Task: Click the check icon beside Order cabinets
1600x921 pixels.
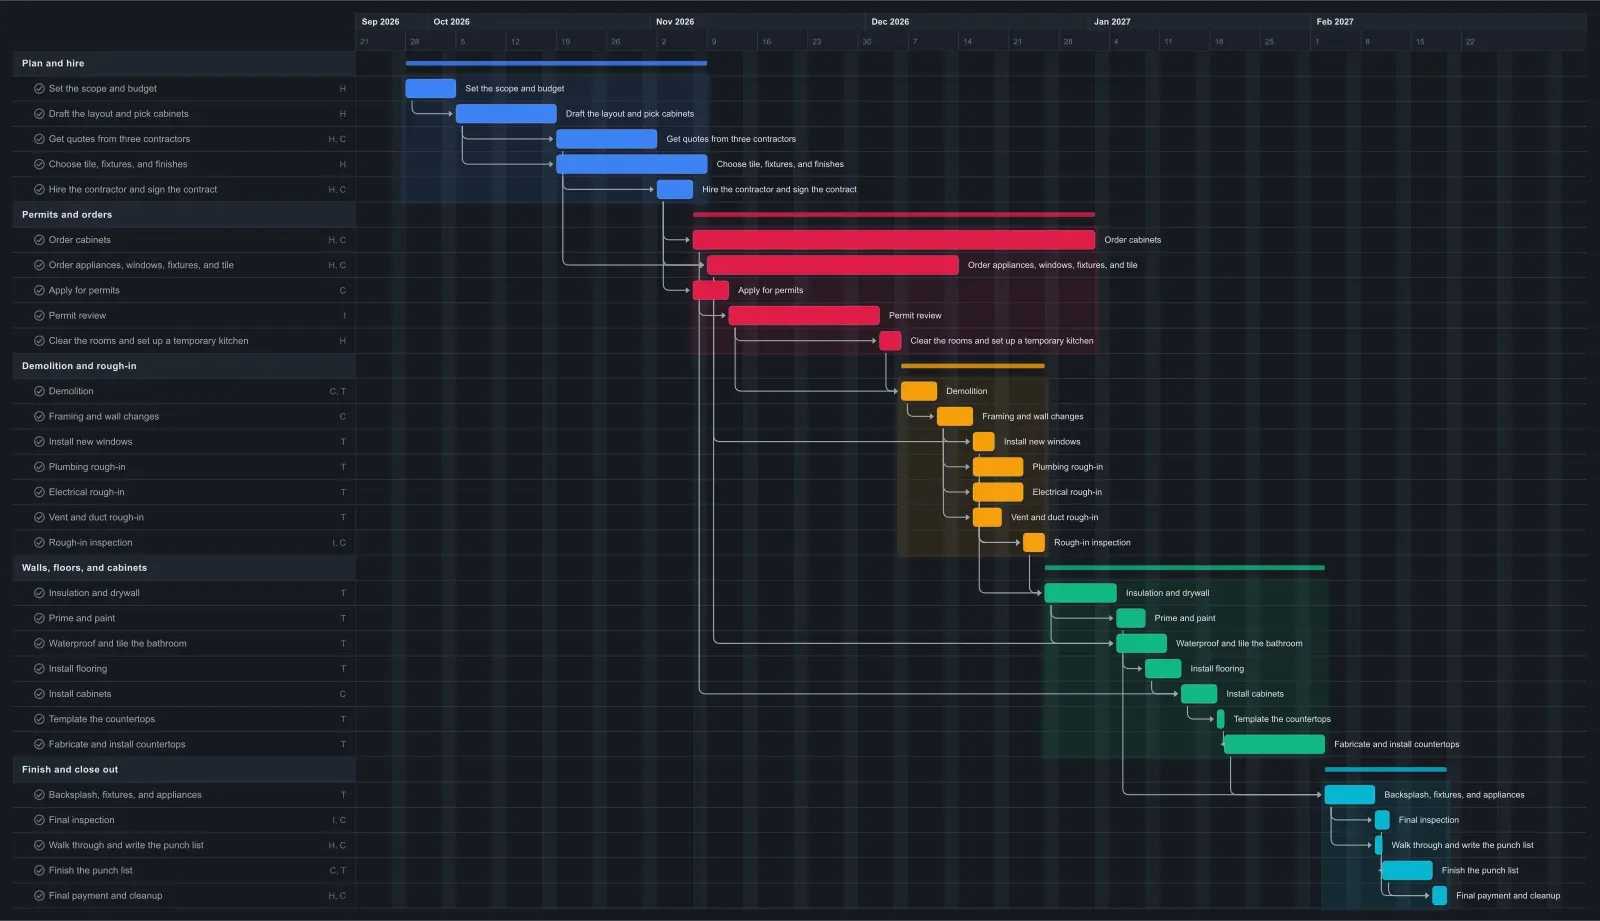Action: (x=39, y=240)
